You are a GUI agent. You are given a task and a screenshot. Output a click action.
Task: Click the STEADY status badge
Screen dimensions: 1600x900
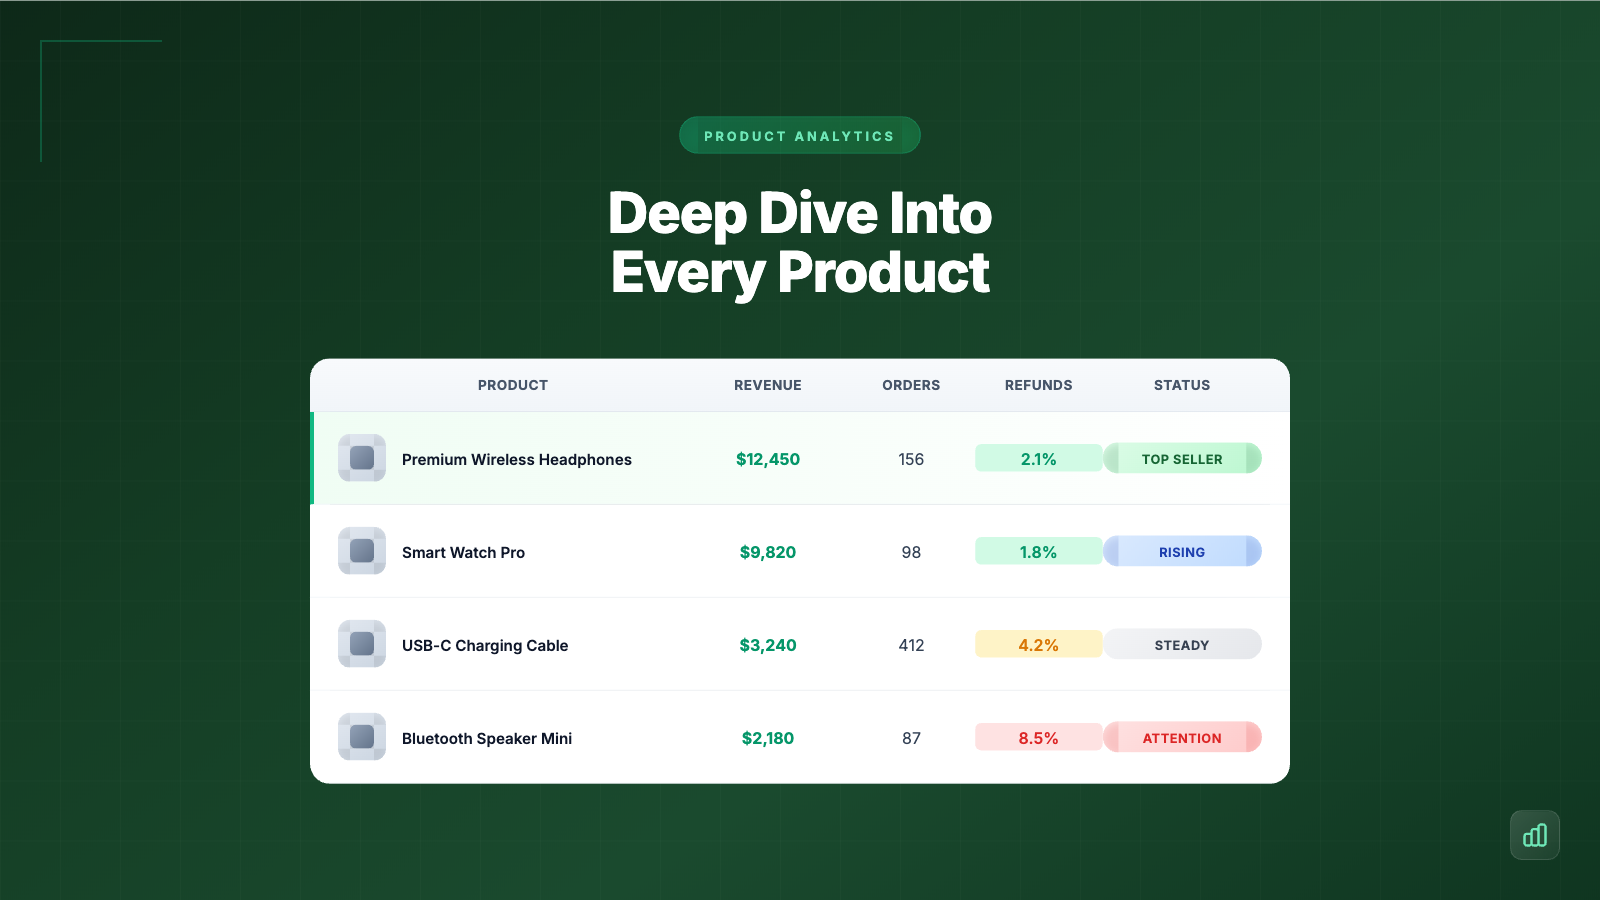(x=1182, y=644)
